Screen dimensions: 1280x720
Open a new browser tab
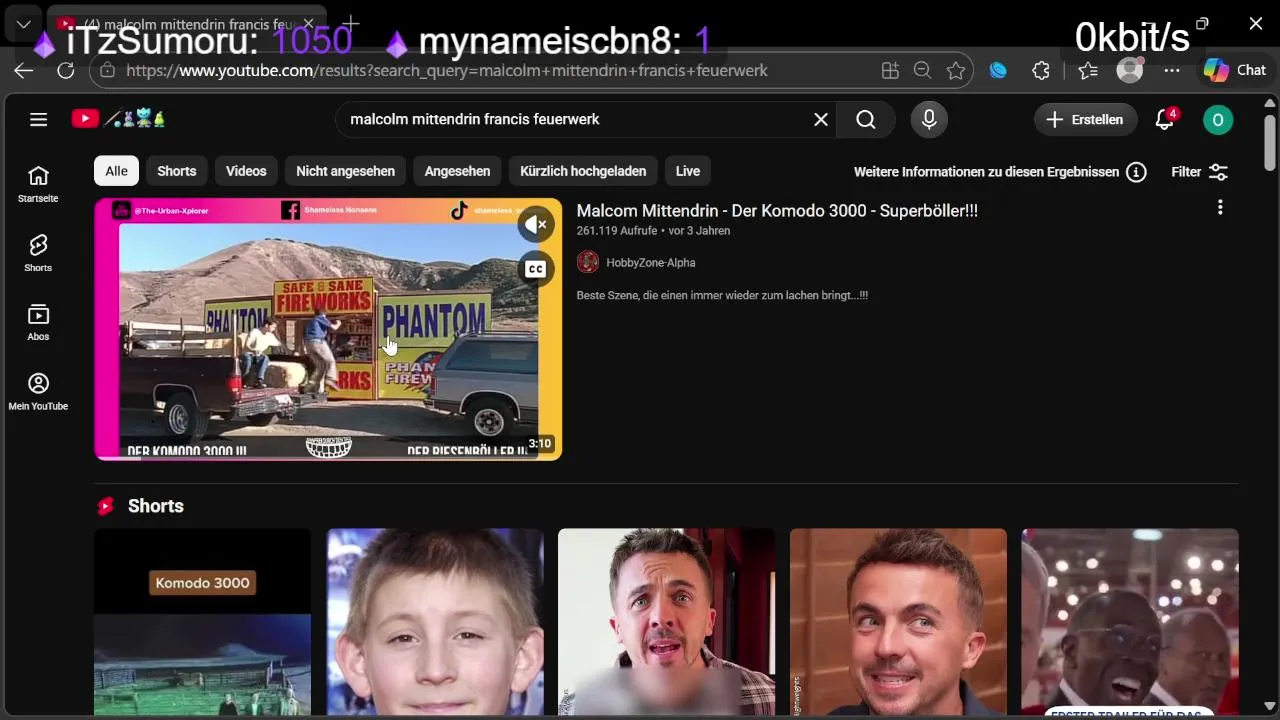[350, 24]
